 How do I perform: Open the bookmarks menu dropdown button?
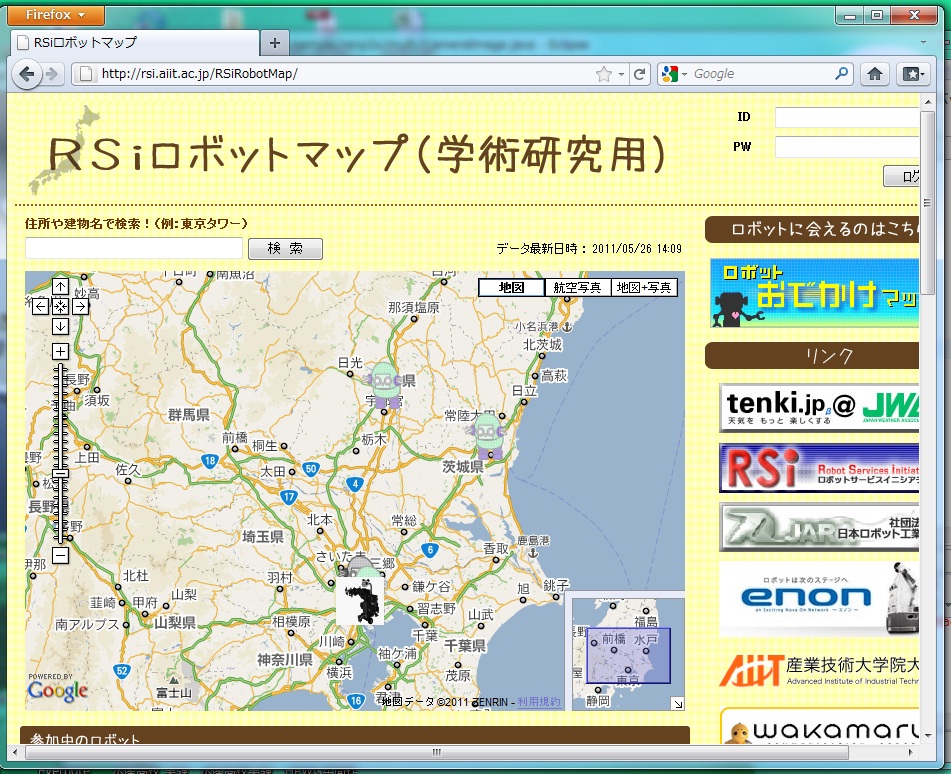[x=911, y=74]
